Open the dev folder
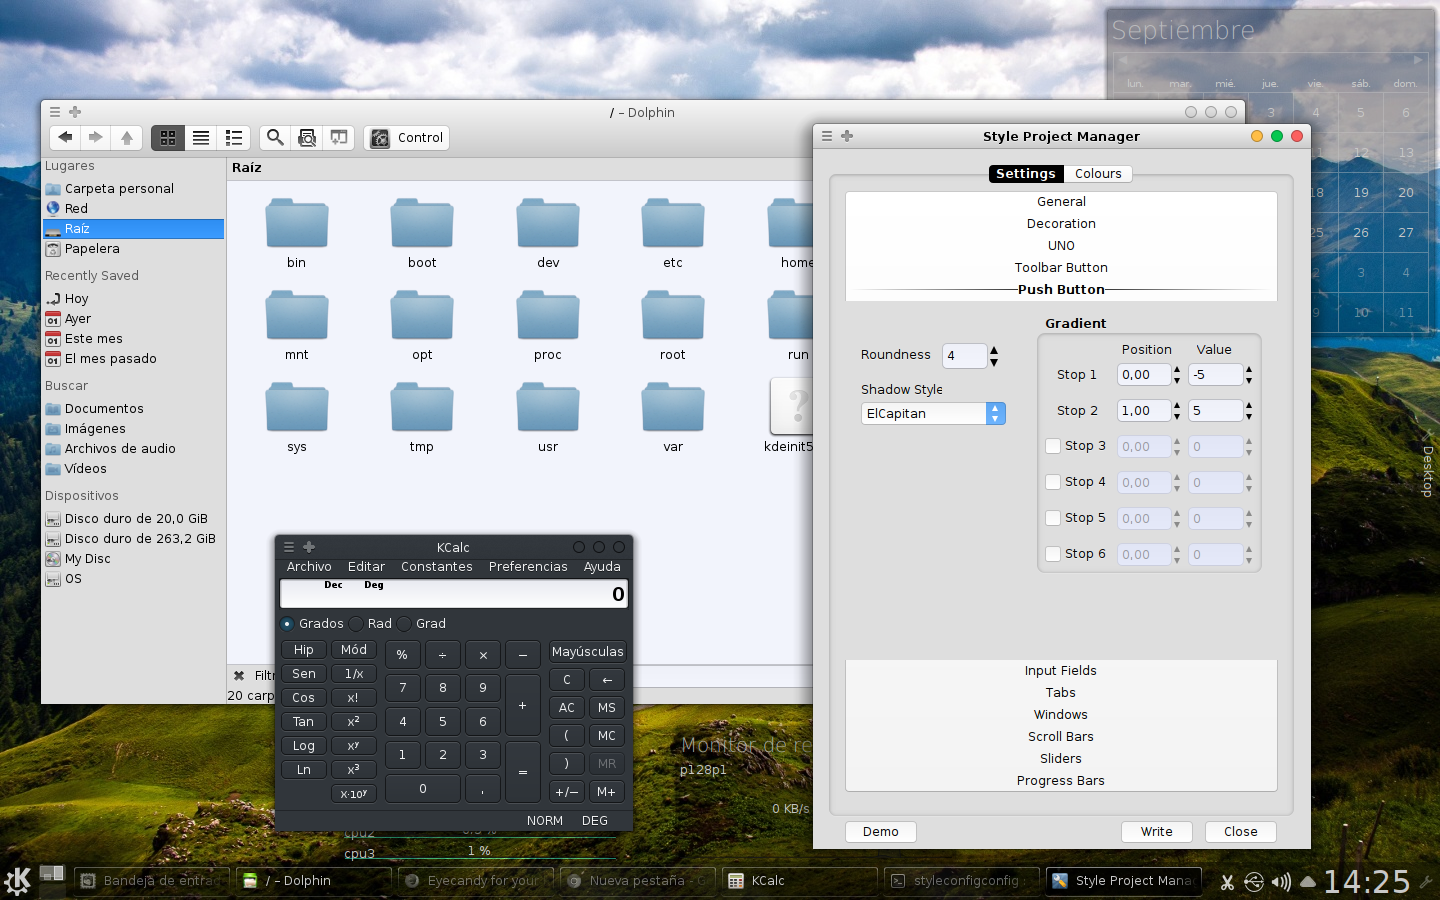The height and width of the screenshot is (900, 1440). tap(548, 233)
